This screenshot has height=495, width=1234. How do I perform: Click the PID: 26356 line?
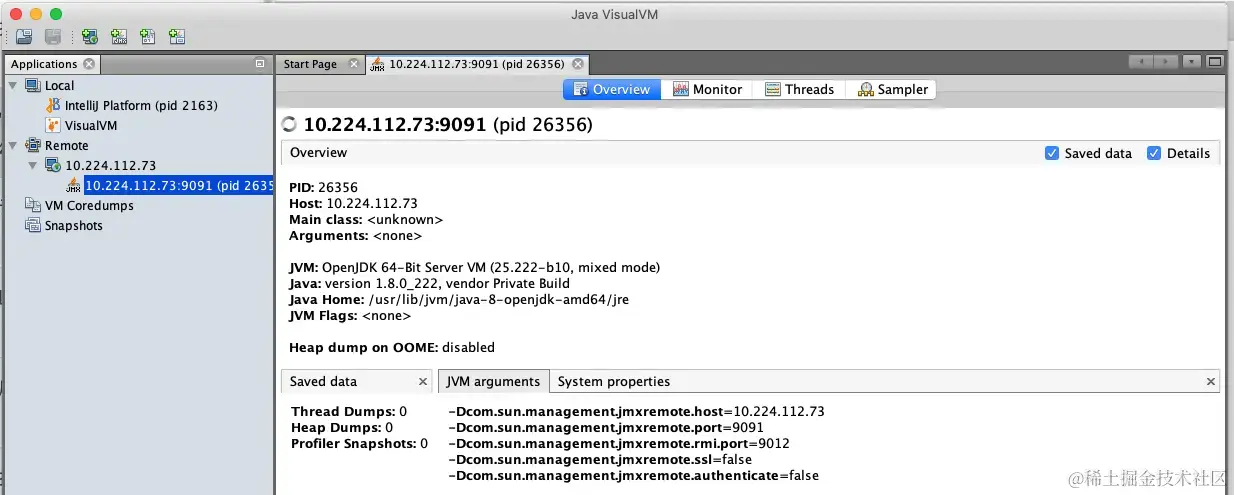click(x=323, y=187)
